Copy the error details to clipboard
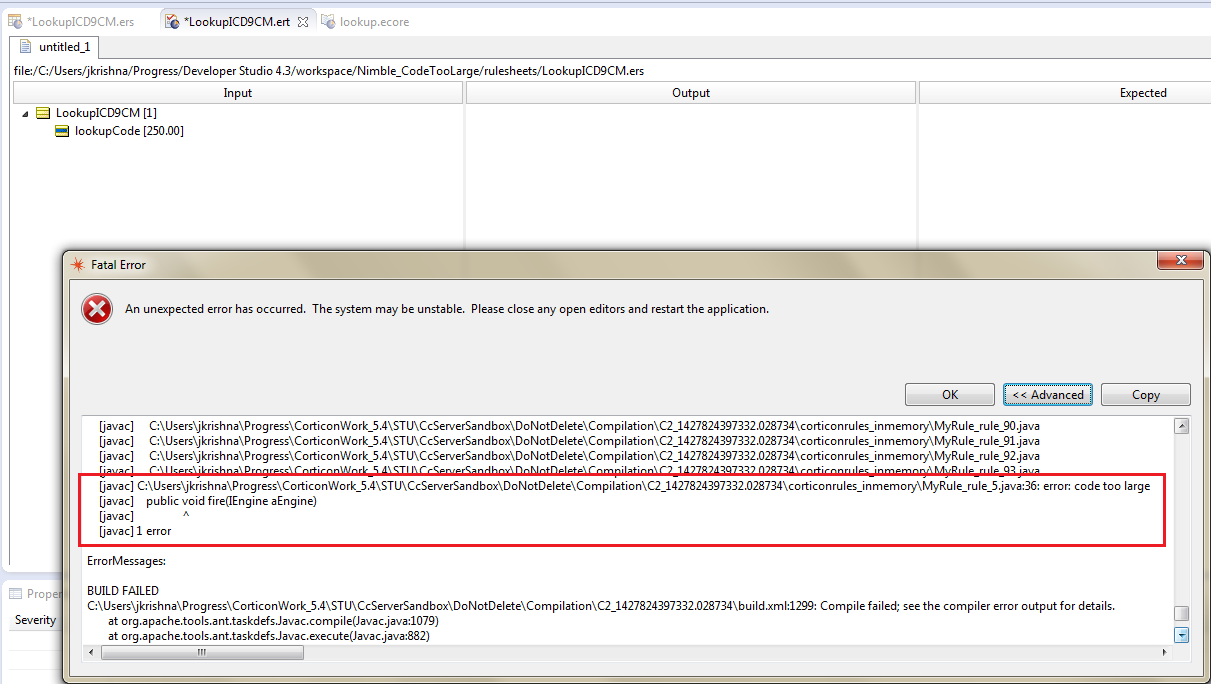Screen dimensions: 1211x684 tap(1145, 394)
